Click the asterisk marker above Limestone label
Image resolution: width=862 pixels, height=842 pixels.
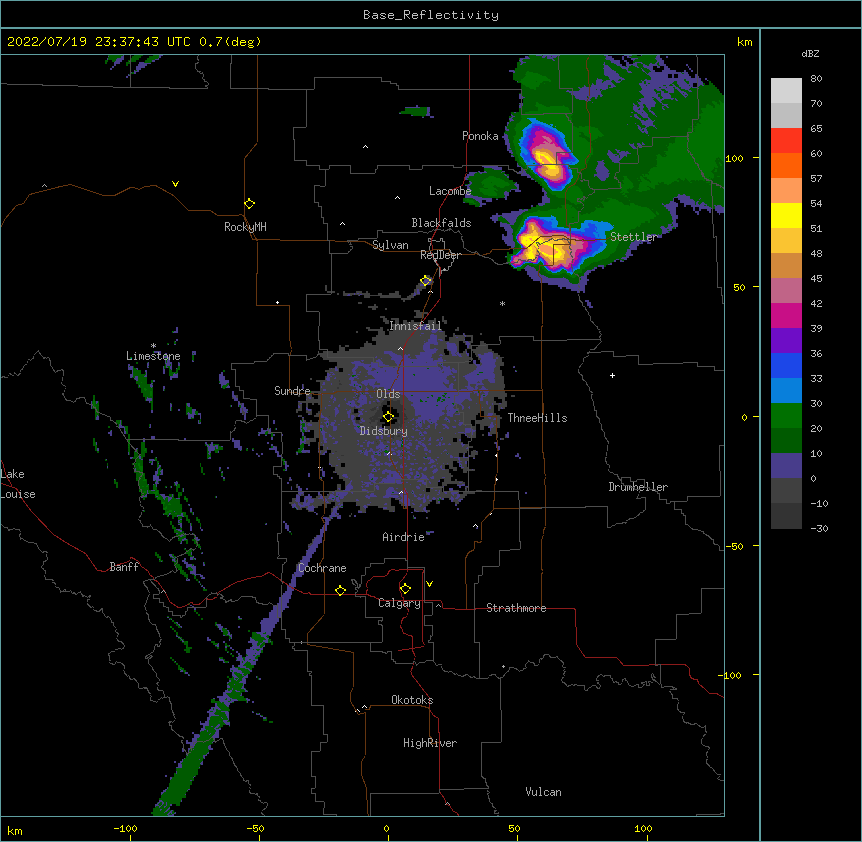tap(153, 346)
